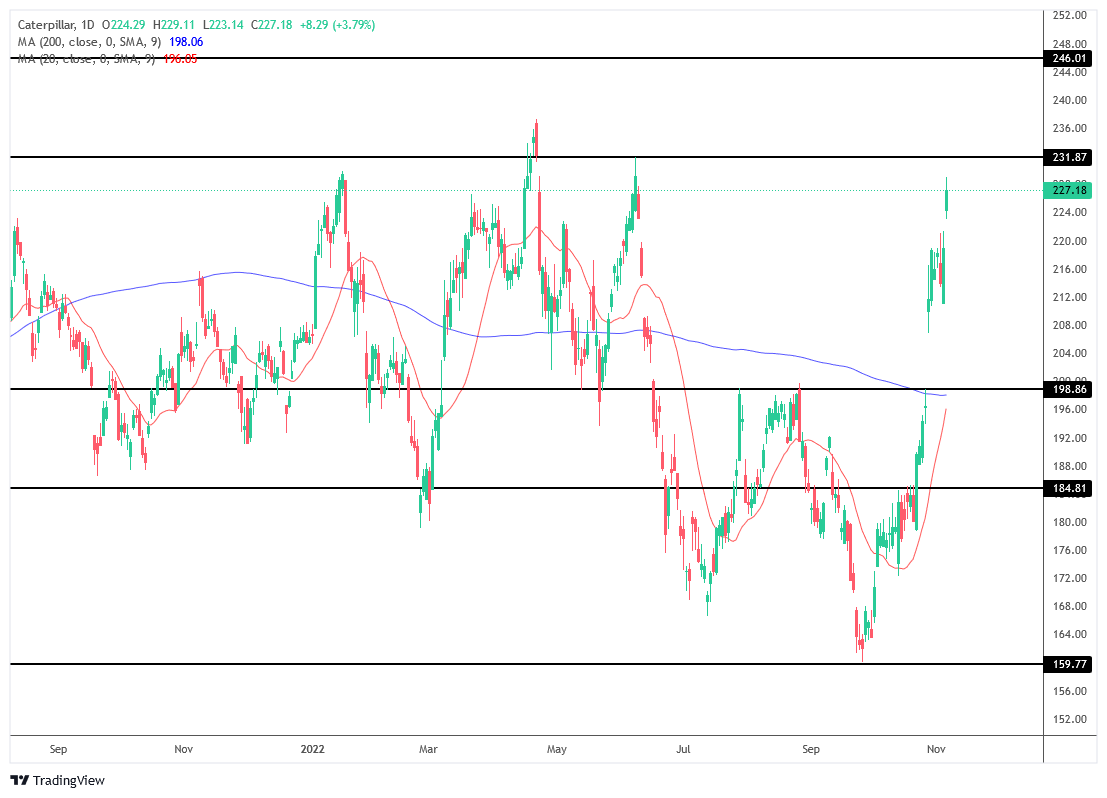Screen dimensions: 1107x798
Task: Click the Jul label on time axis
Action: point(683,749)
